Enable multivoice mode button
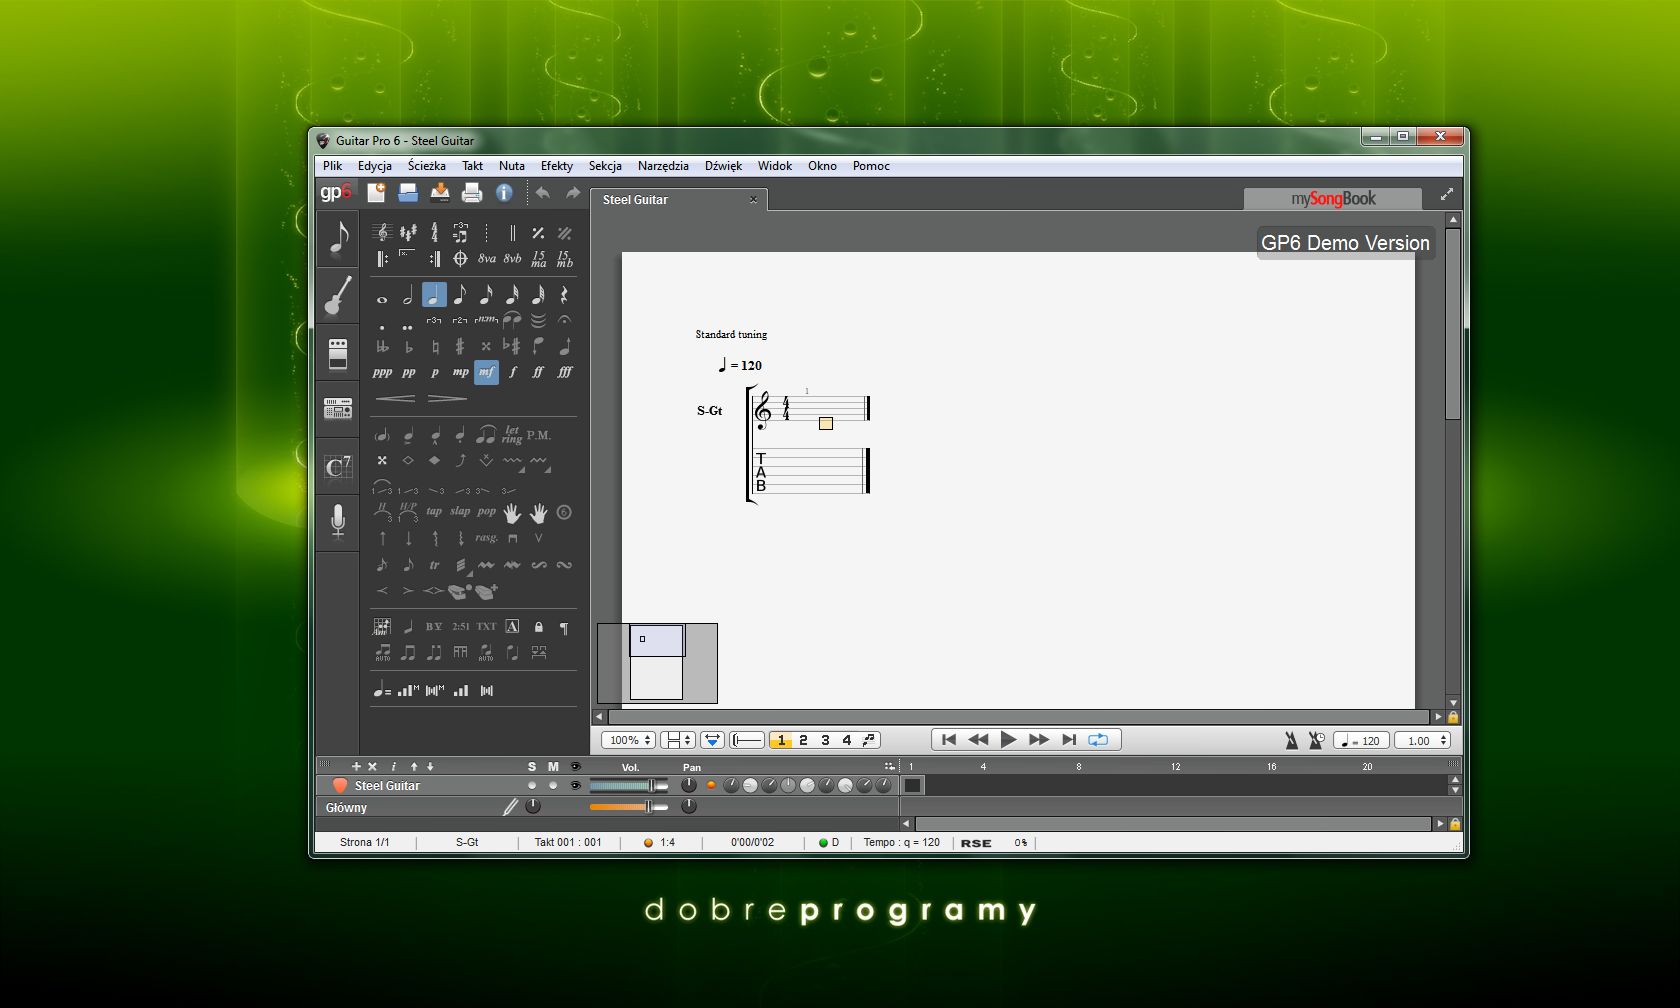Viewport: 1680px width, 1008px height. (x=869, y=740)
